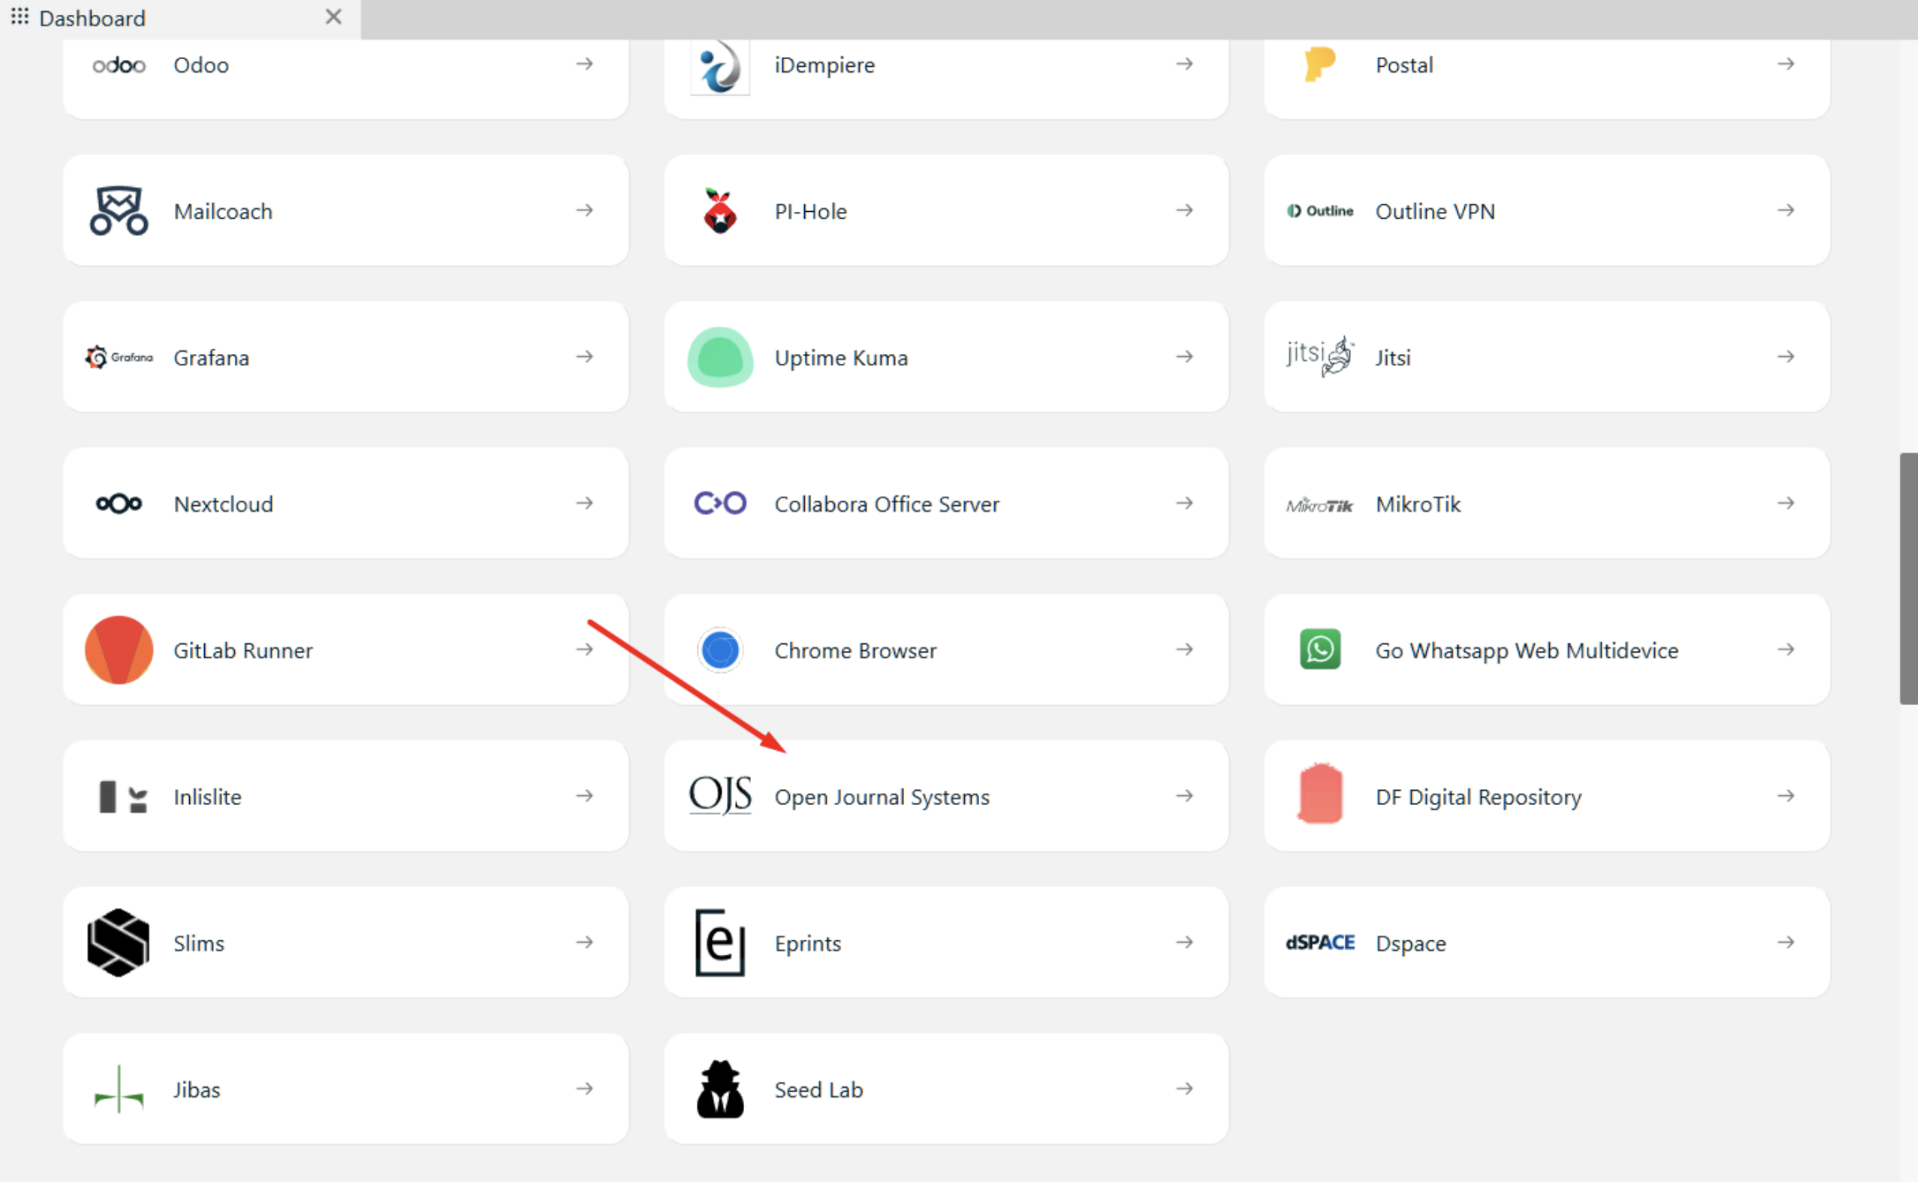
Task: Click the arrow on the Jitsi card
Action: 1786,356
